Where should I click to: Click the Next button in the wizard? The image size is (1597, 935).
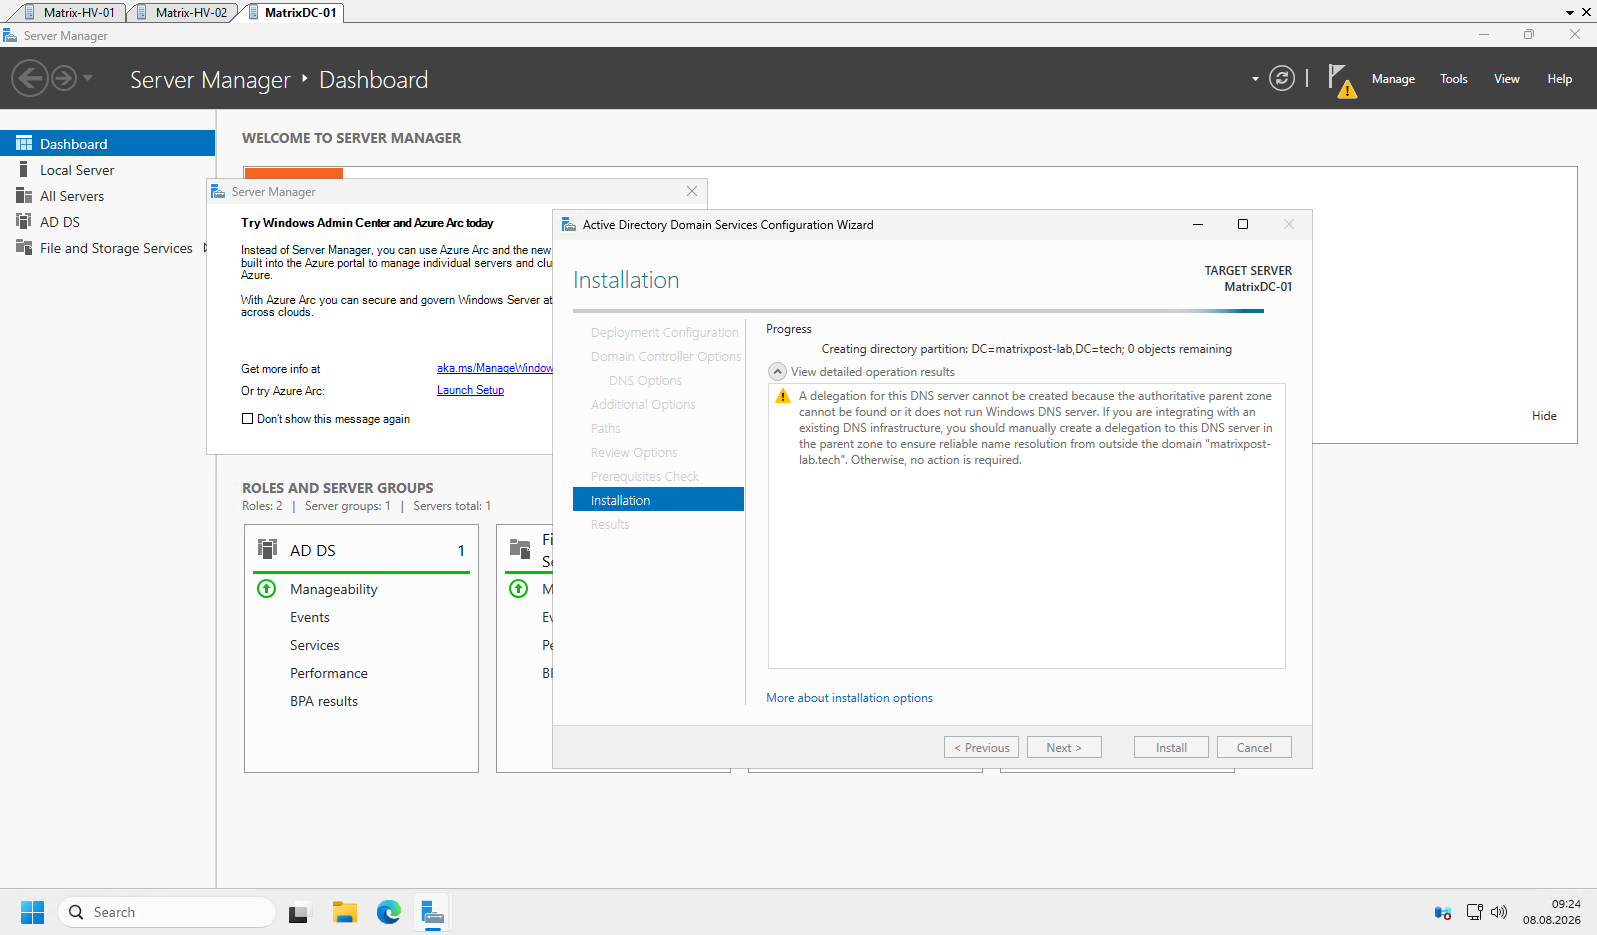tap(1064, 748)
